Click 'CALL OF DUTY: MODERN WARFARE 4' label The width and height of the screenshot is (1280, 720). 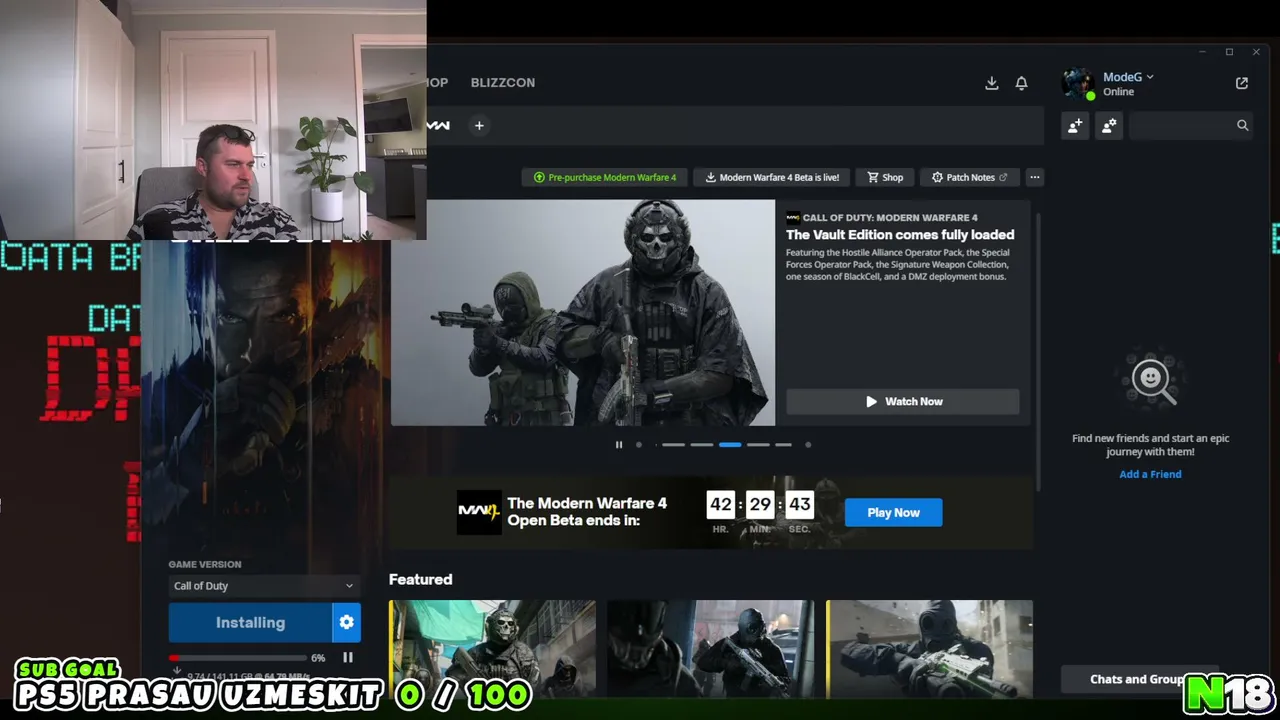pos(890,217)
